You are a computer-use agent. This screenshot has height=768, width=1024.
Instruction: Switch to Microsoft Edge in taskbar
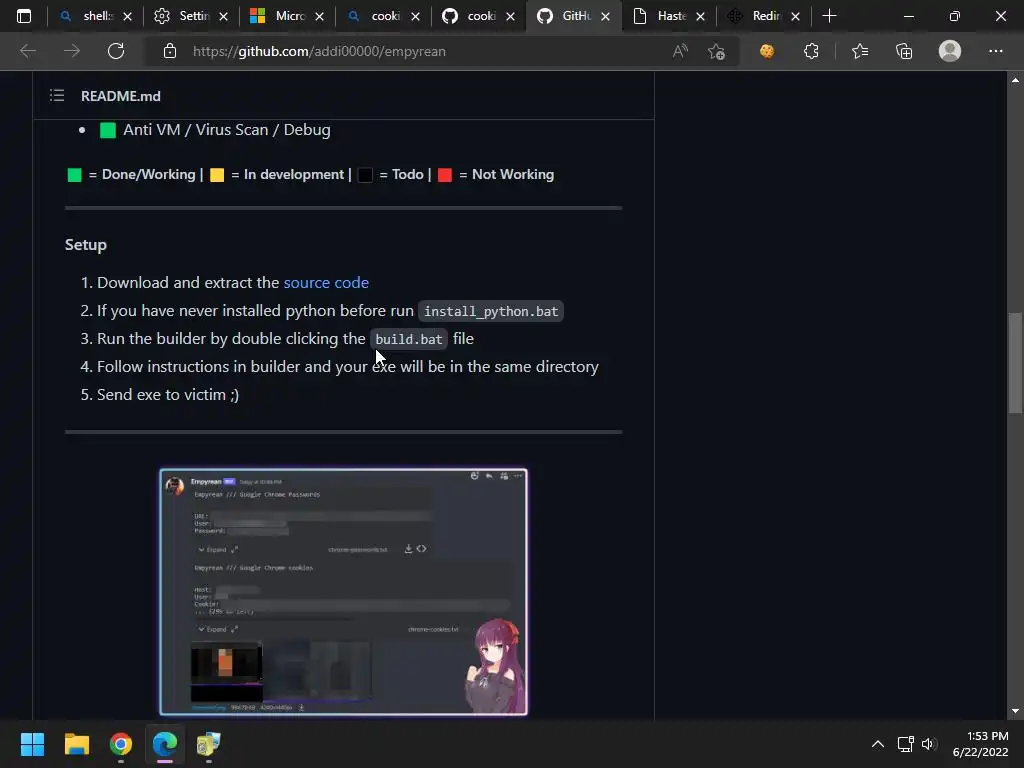click(165, 744)
